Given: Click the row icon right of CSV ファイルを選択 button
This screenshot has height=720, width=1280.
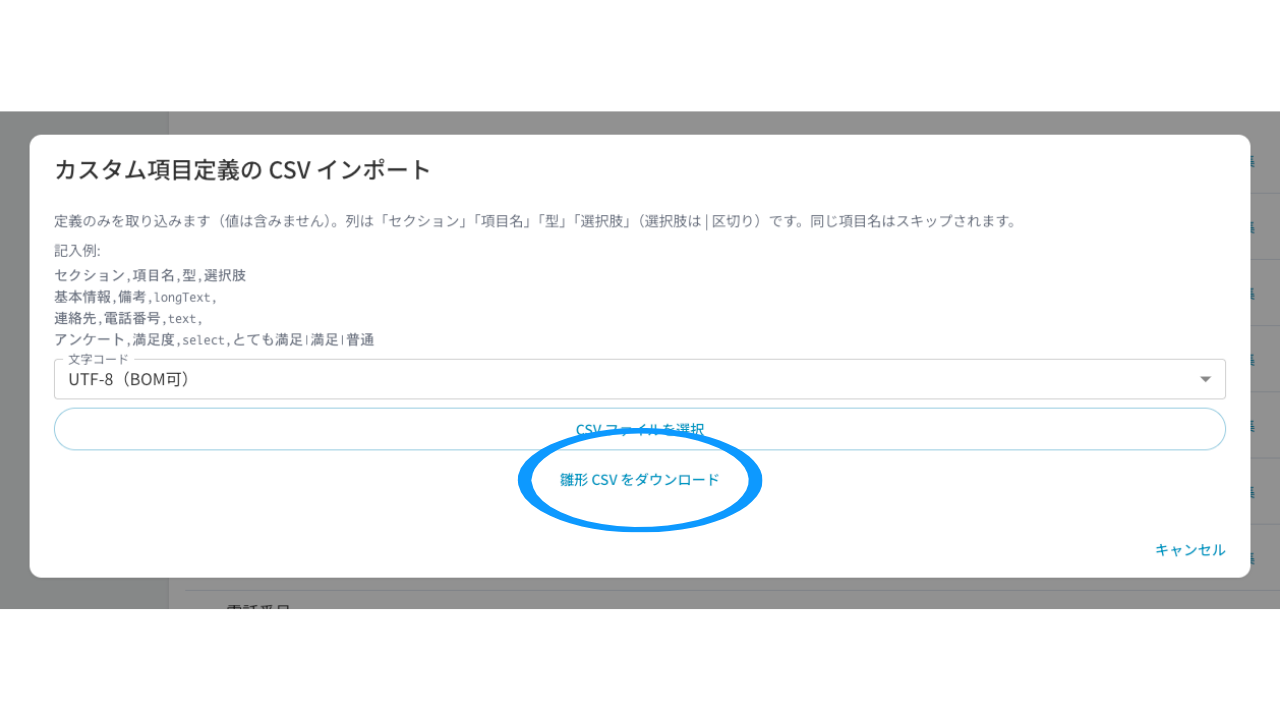Looking at the screenshot, I should pyautogui.click(x=1251, y=426).
